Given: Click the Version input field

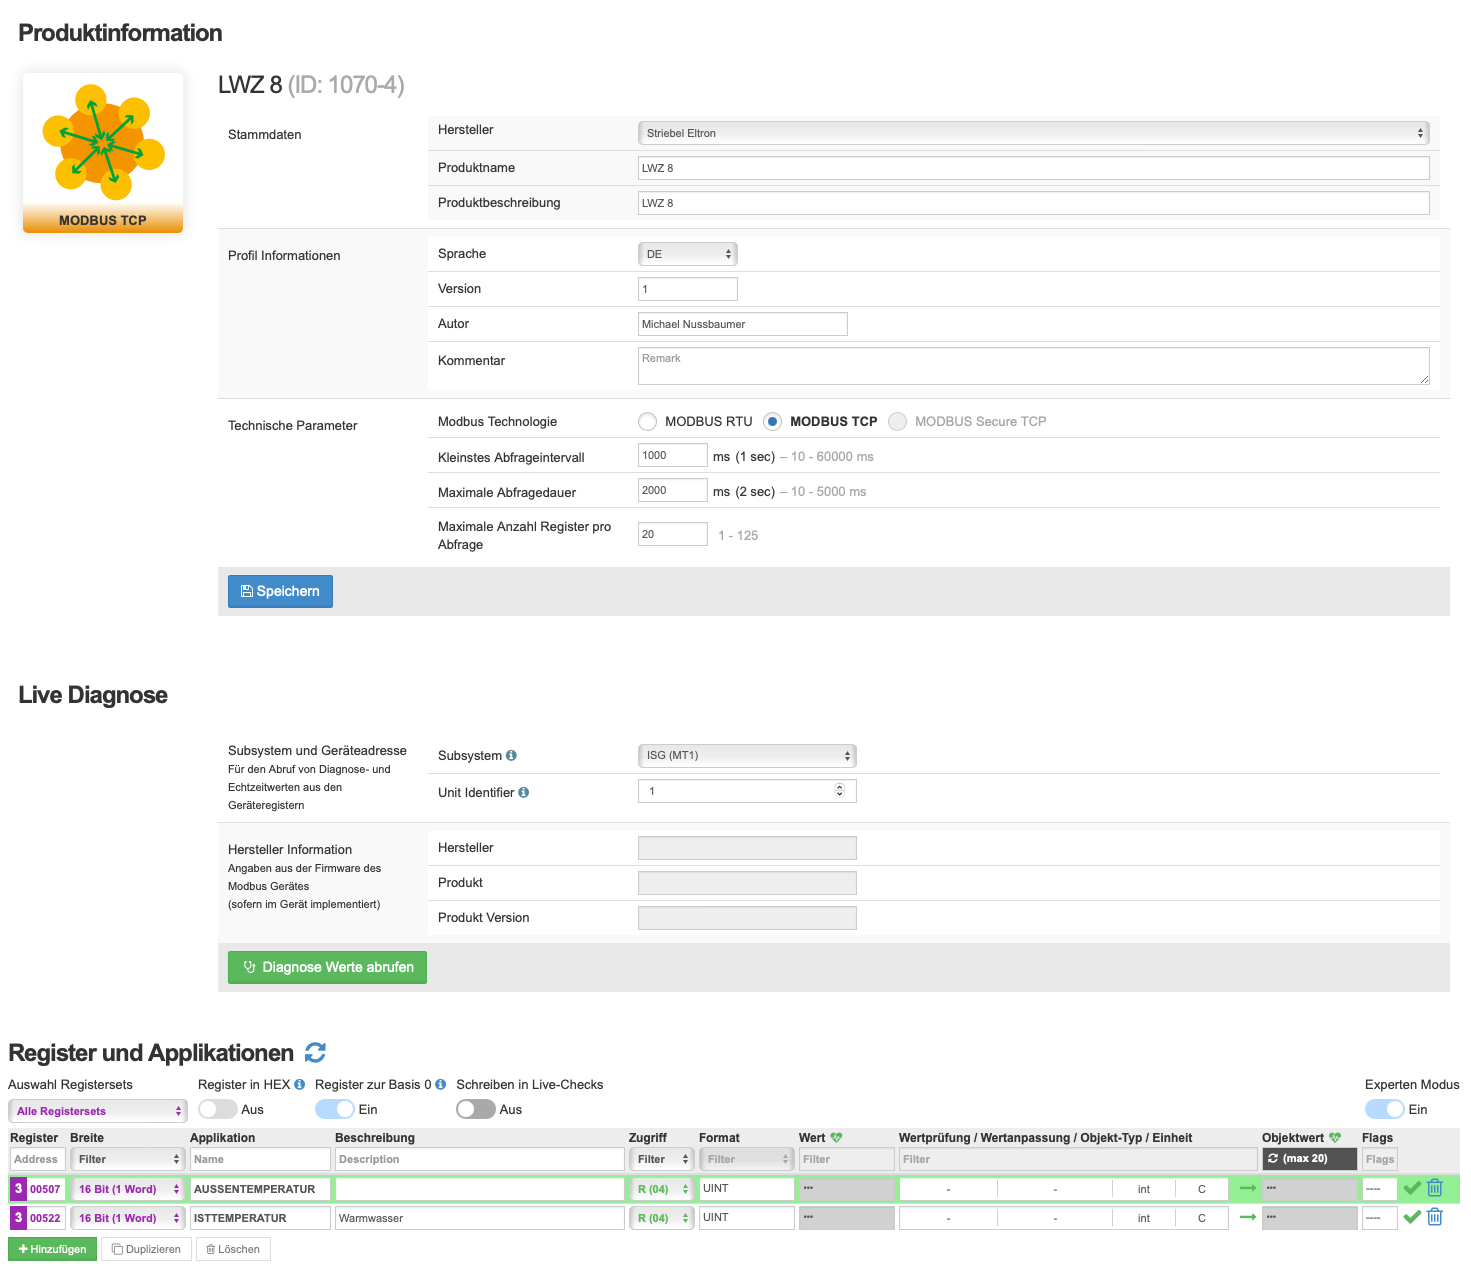Looking at the screenshot, I should pyautogui.click(x=688, y=289).
